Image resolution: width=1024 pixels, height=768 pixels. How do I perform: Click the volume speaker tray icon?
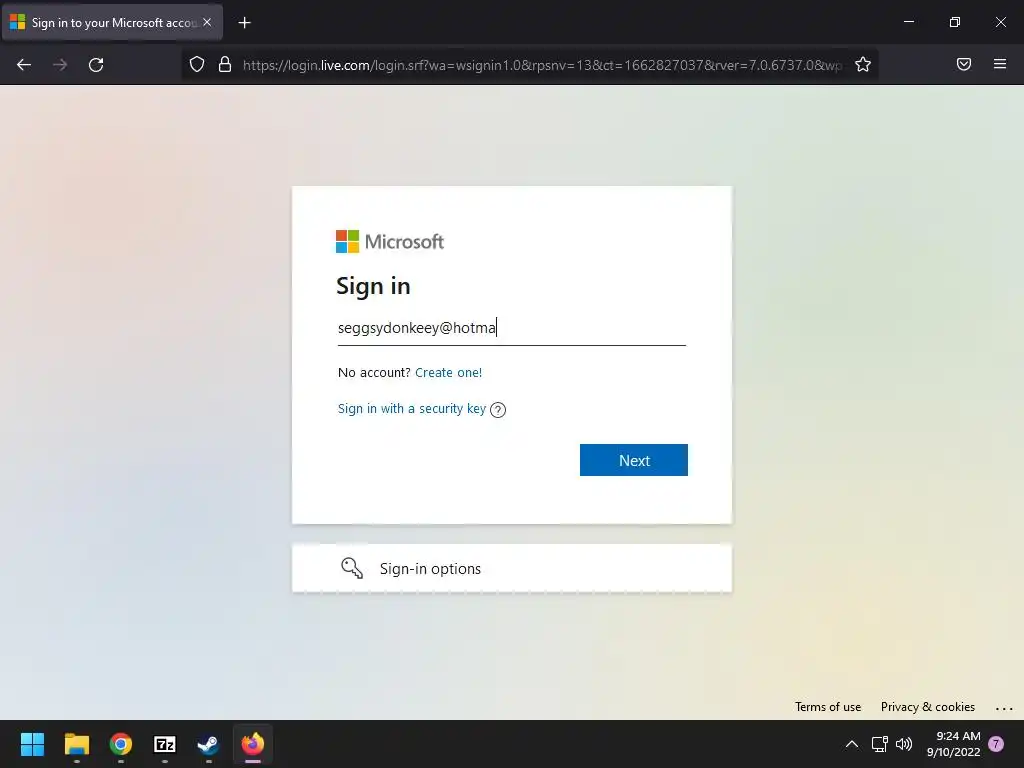[904, 744]
